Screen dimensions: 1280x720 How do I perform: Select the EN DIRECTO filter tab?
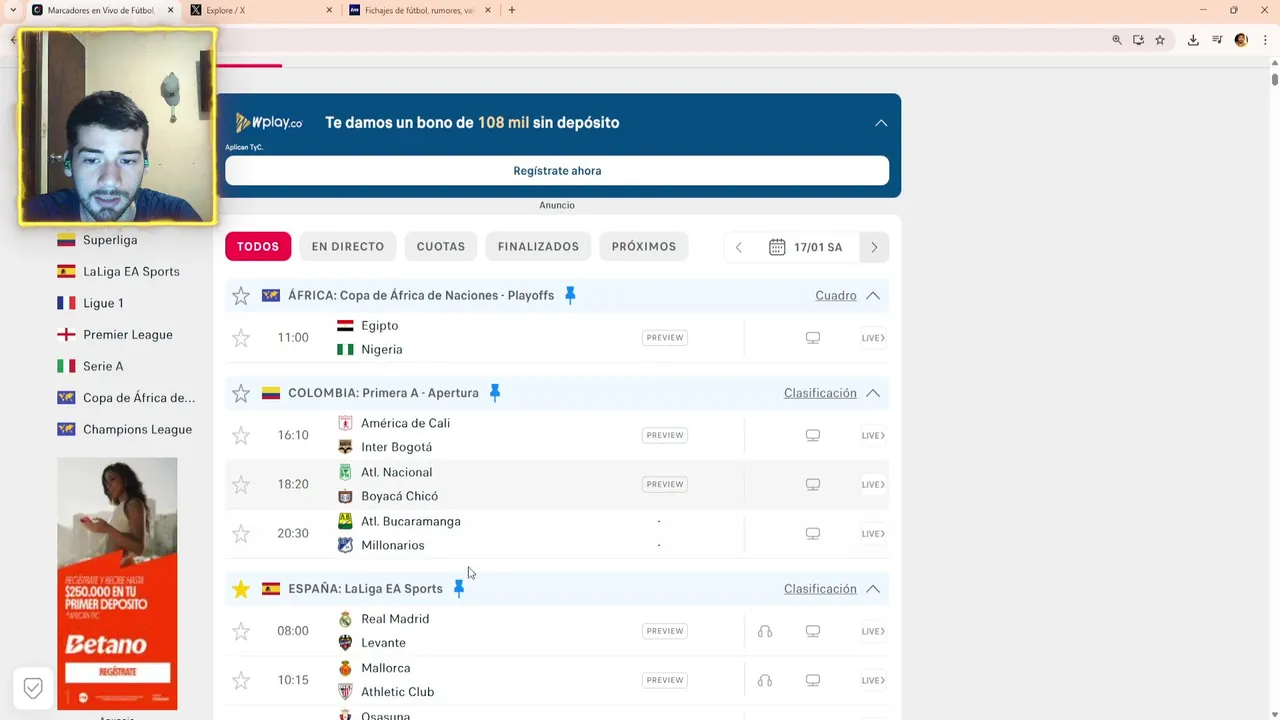348,246
